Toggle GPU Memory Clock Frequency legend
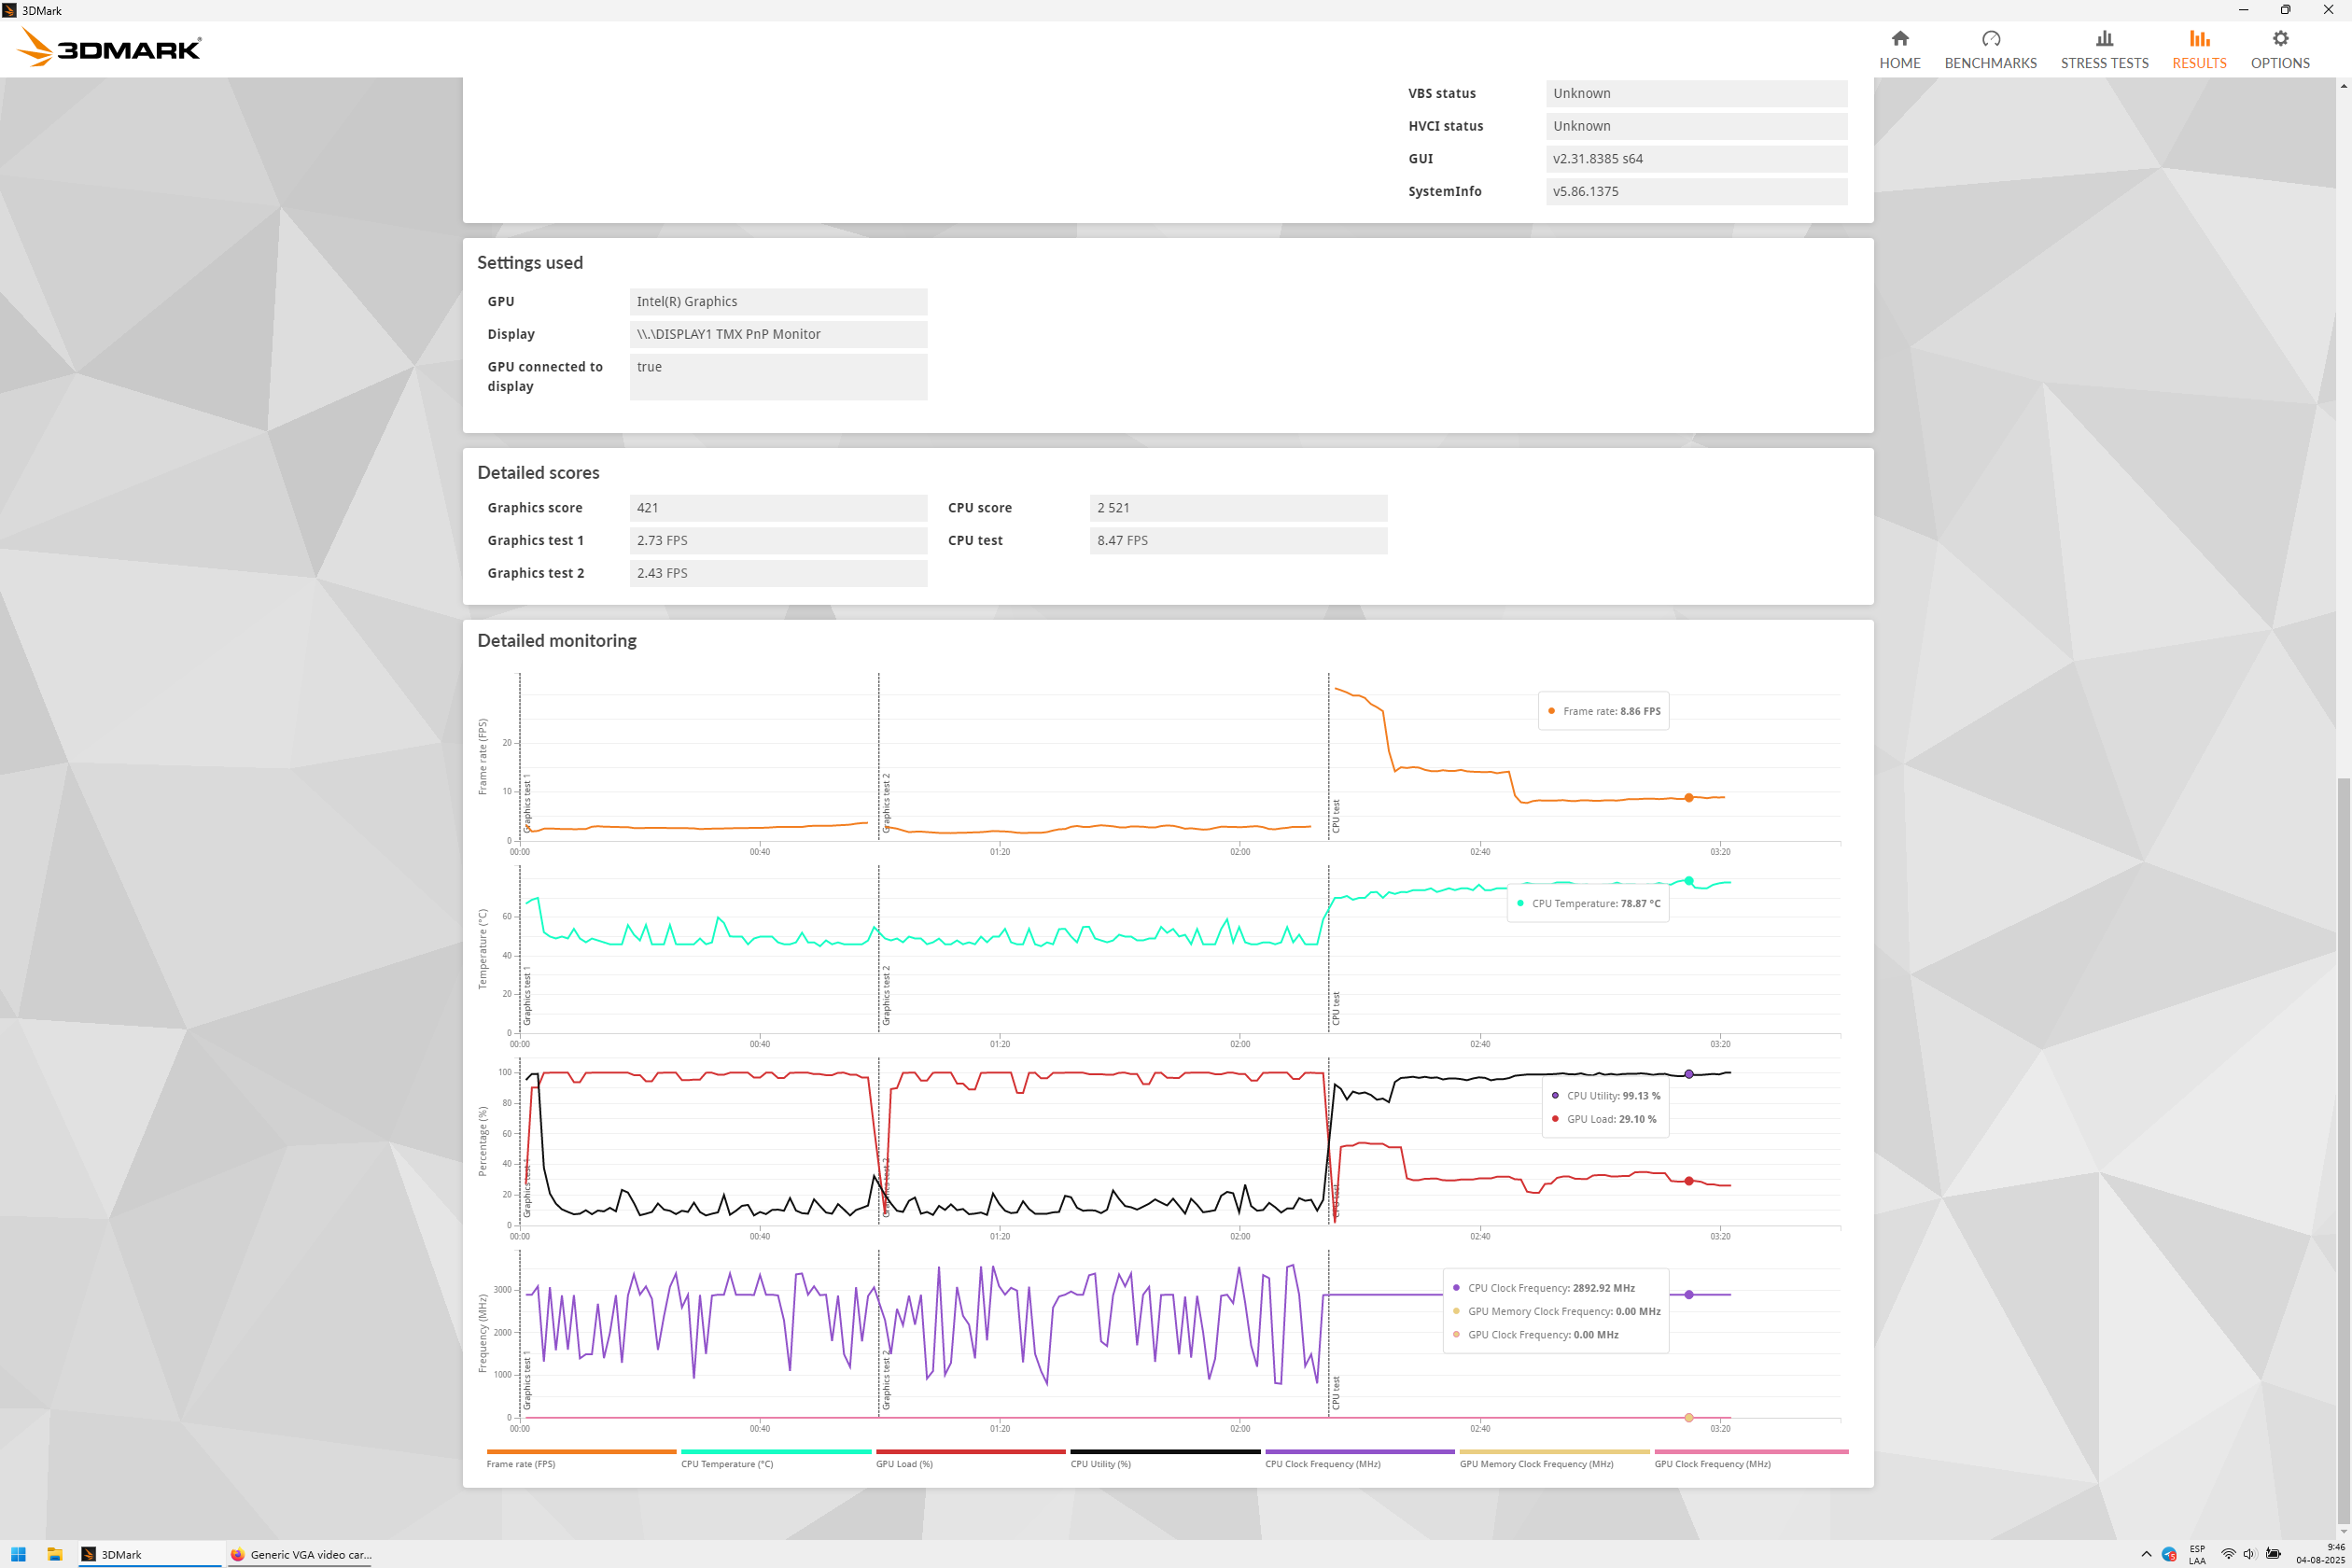 (x=1536, y=1463)
